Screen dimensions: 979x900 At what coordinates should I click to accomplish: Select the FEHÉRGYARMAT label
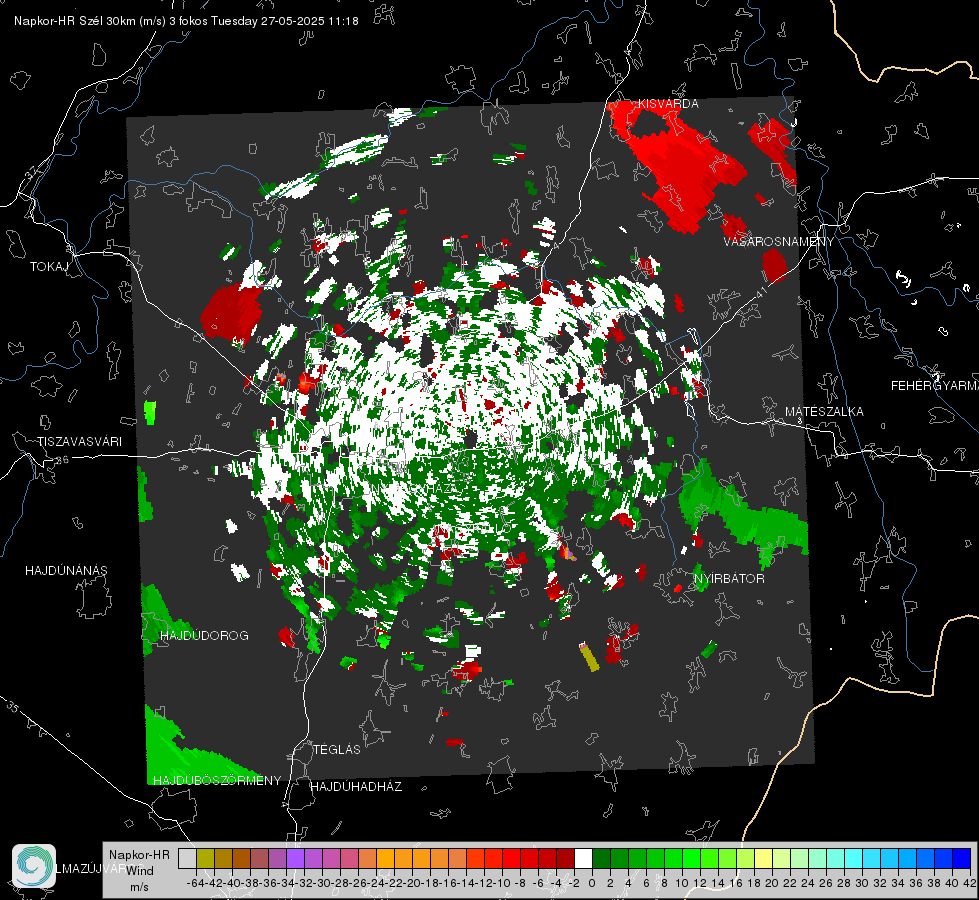point(935,386)
